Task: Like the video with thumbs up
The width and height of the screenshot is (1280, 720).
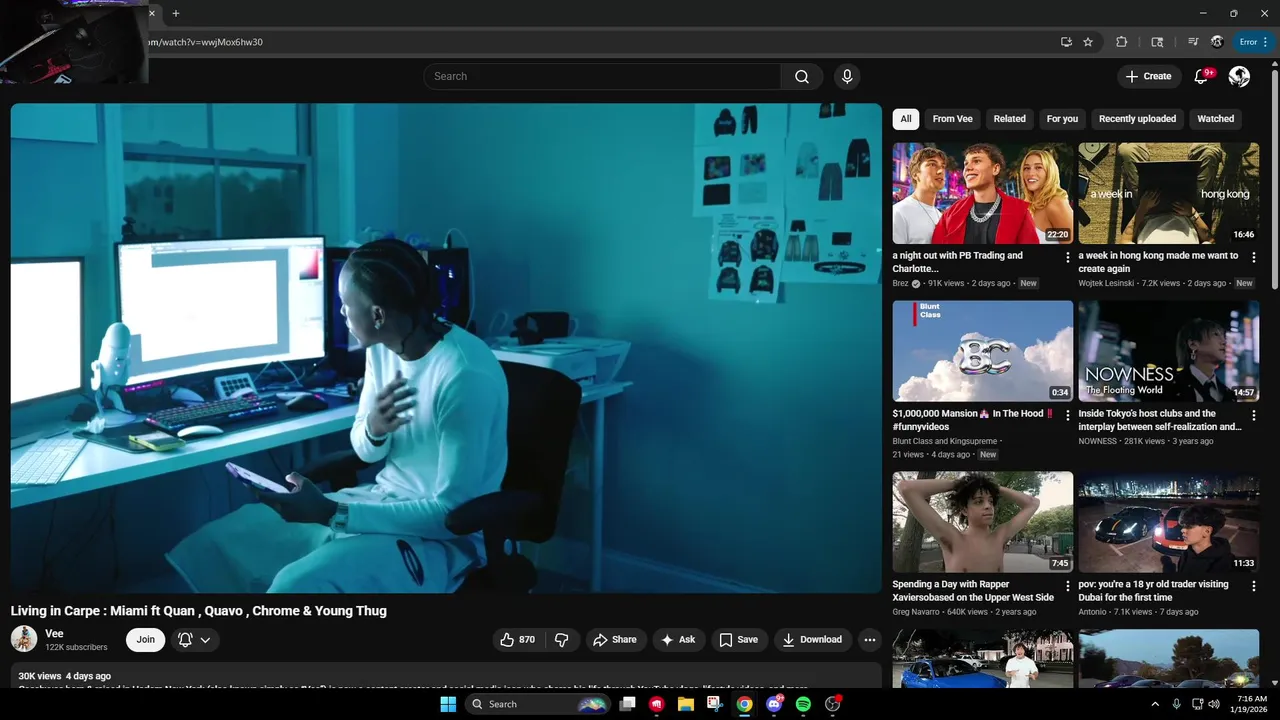Action: [x=519, y=640]
